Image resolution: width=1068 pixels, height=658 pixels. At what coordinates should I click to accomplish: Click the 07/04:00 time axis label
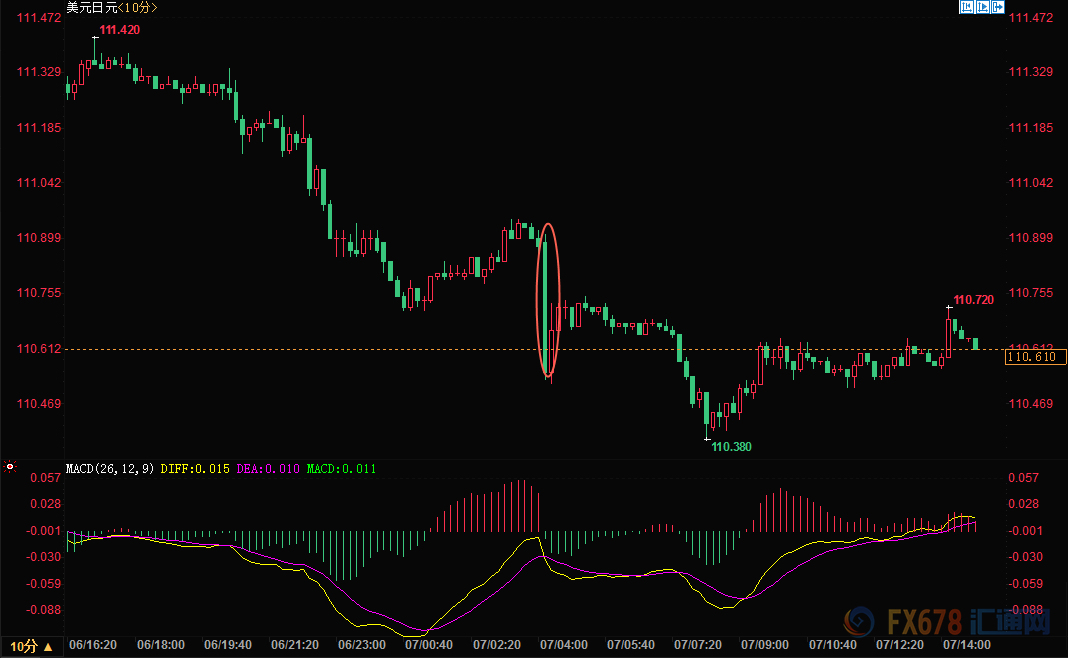pos(565,645)
